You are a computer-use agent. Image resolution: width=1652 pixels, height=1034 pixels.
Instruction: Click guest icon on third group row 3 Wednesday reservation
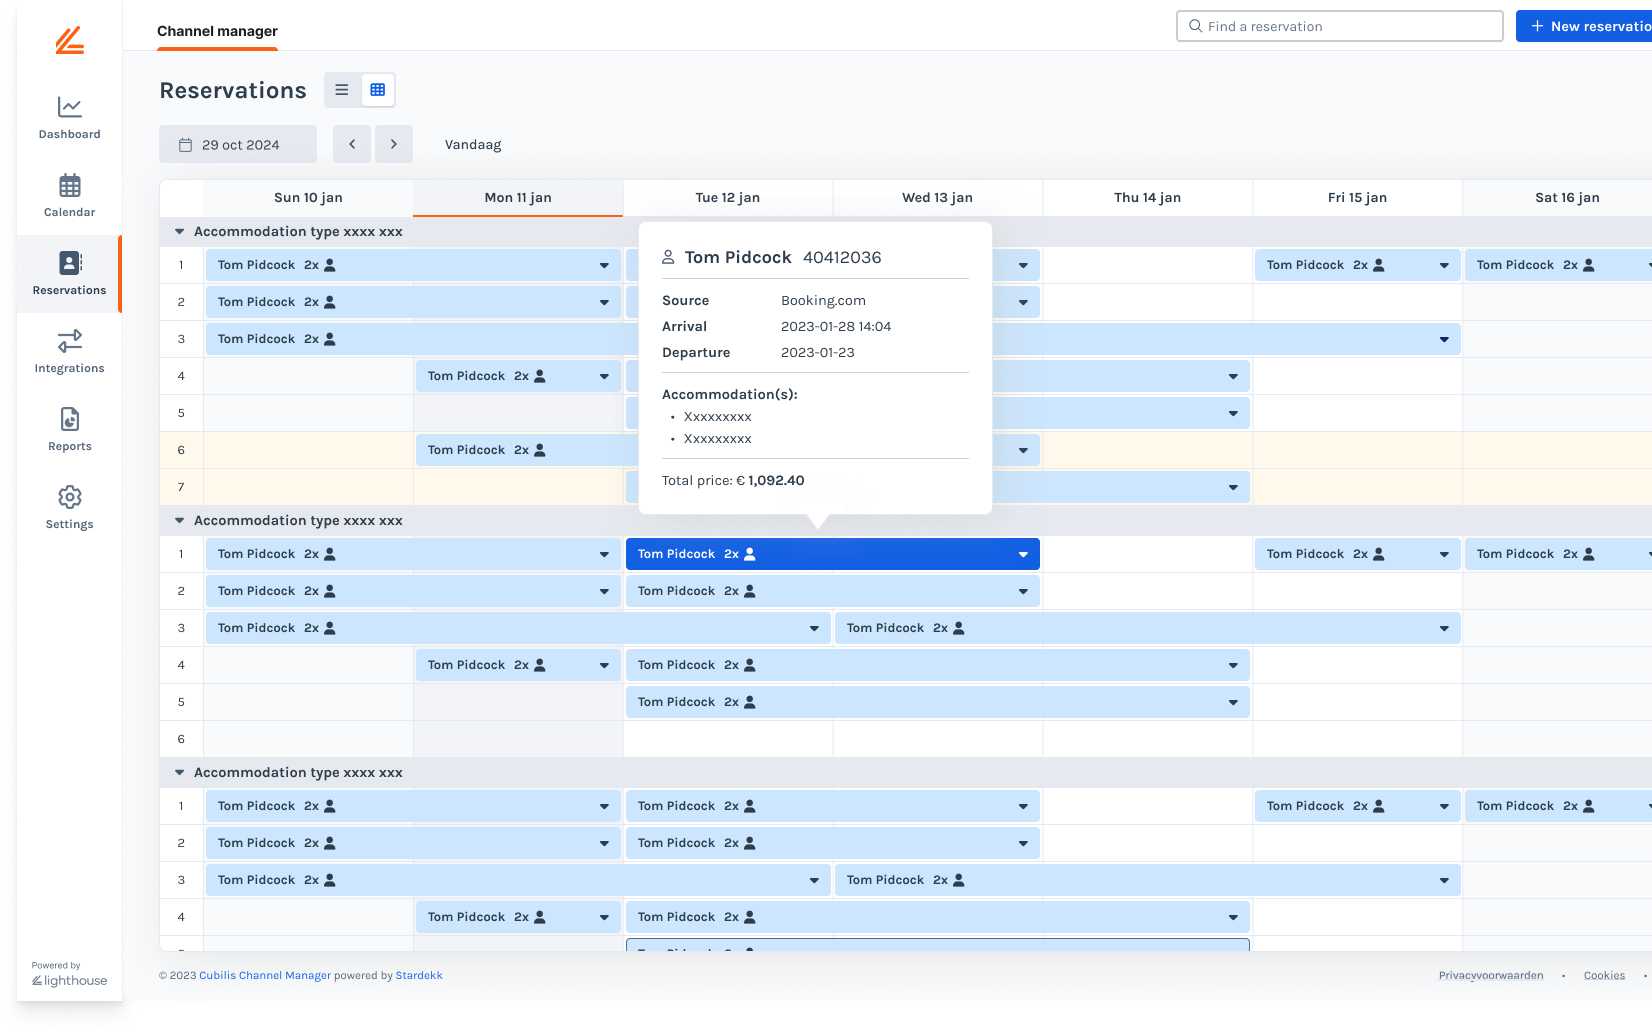(959, 880)
